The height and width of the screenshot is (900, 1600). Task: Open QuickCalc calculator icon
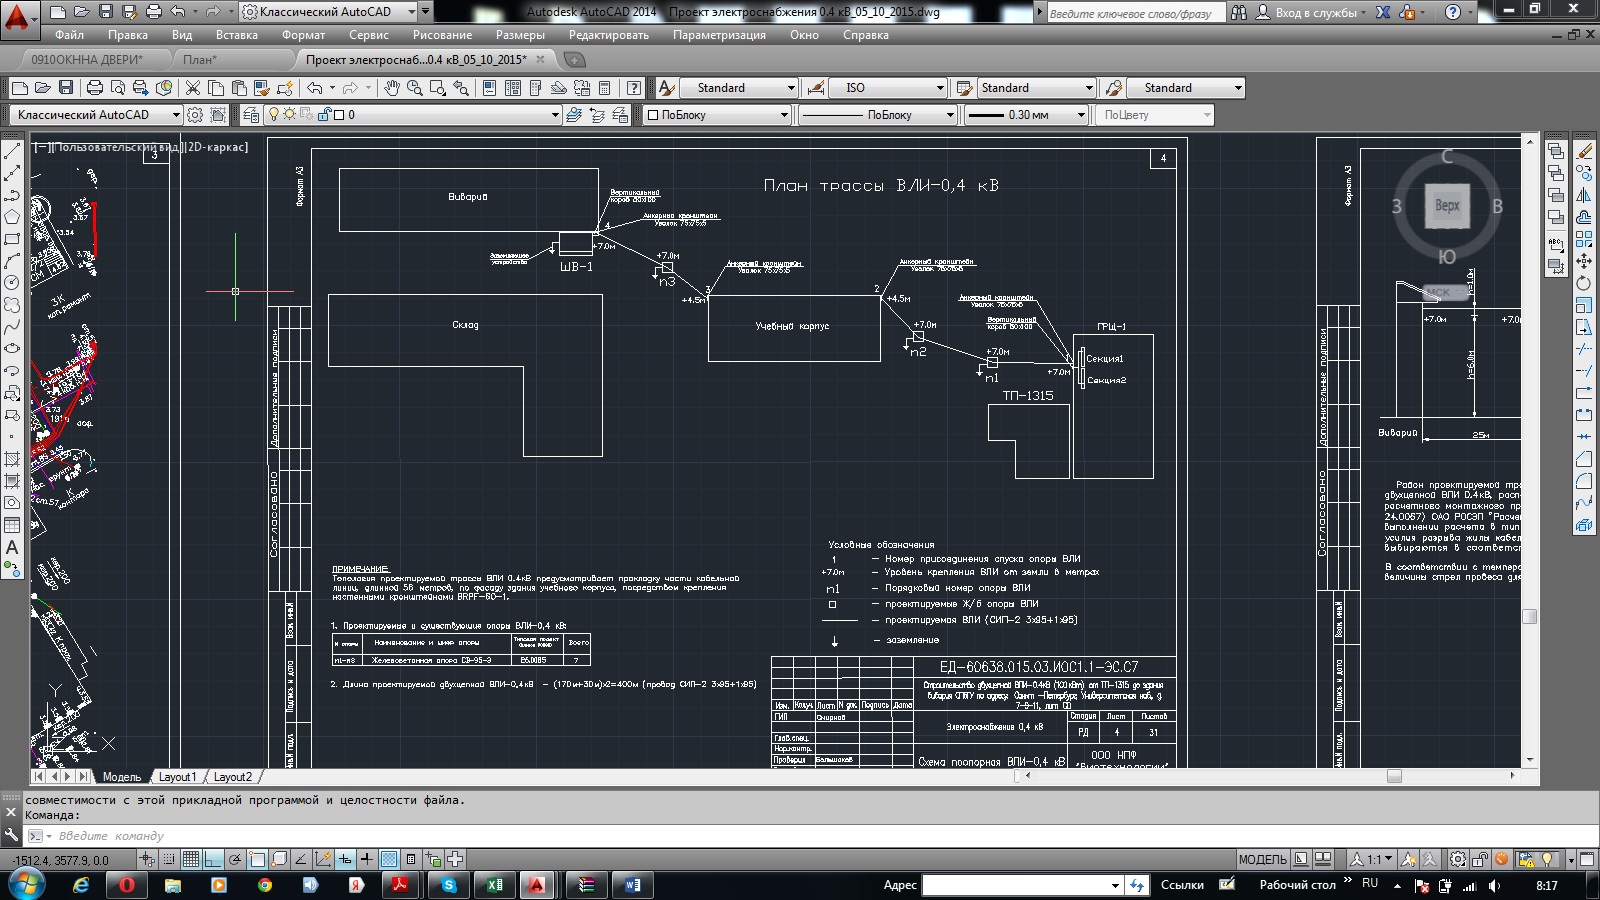[605, 88]
